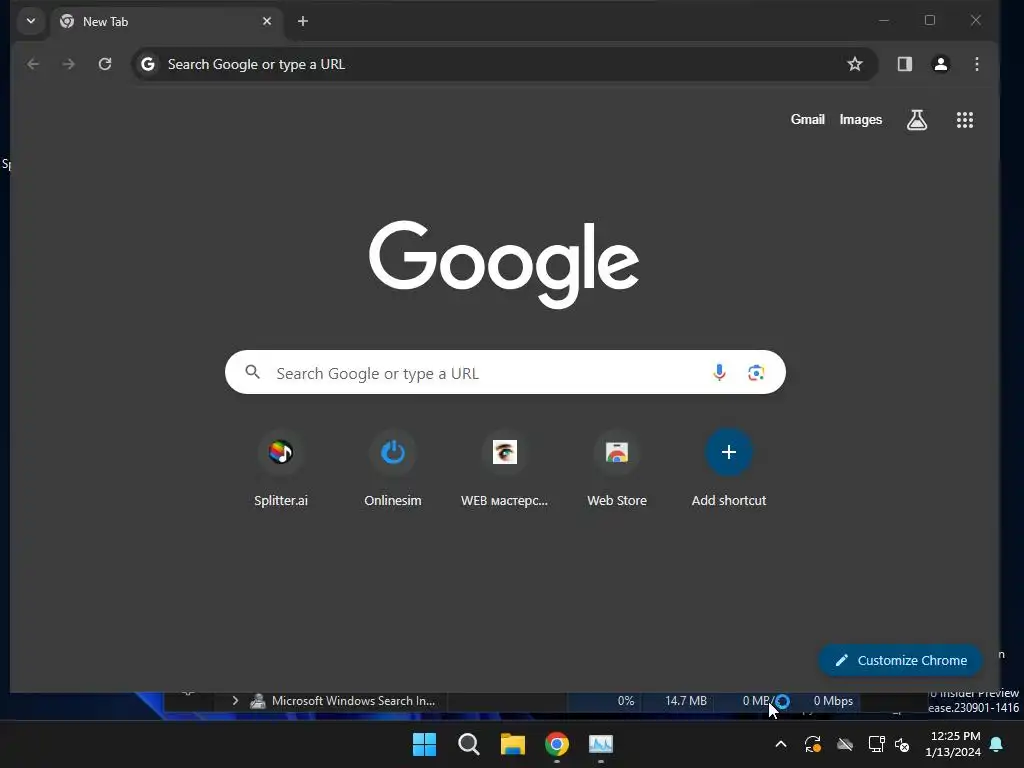Close the New Tab tab
Screen dimensions: 1024x768
266,22
